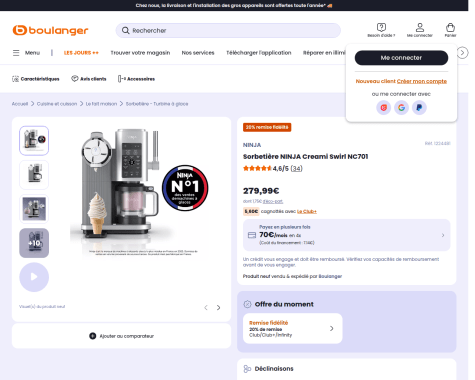Open Télécharger l'application
This screenshot has width=475, height=380.
[x=259, y=53]
